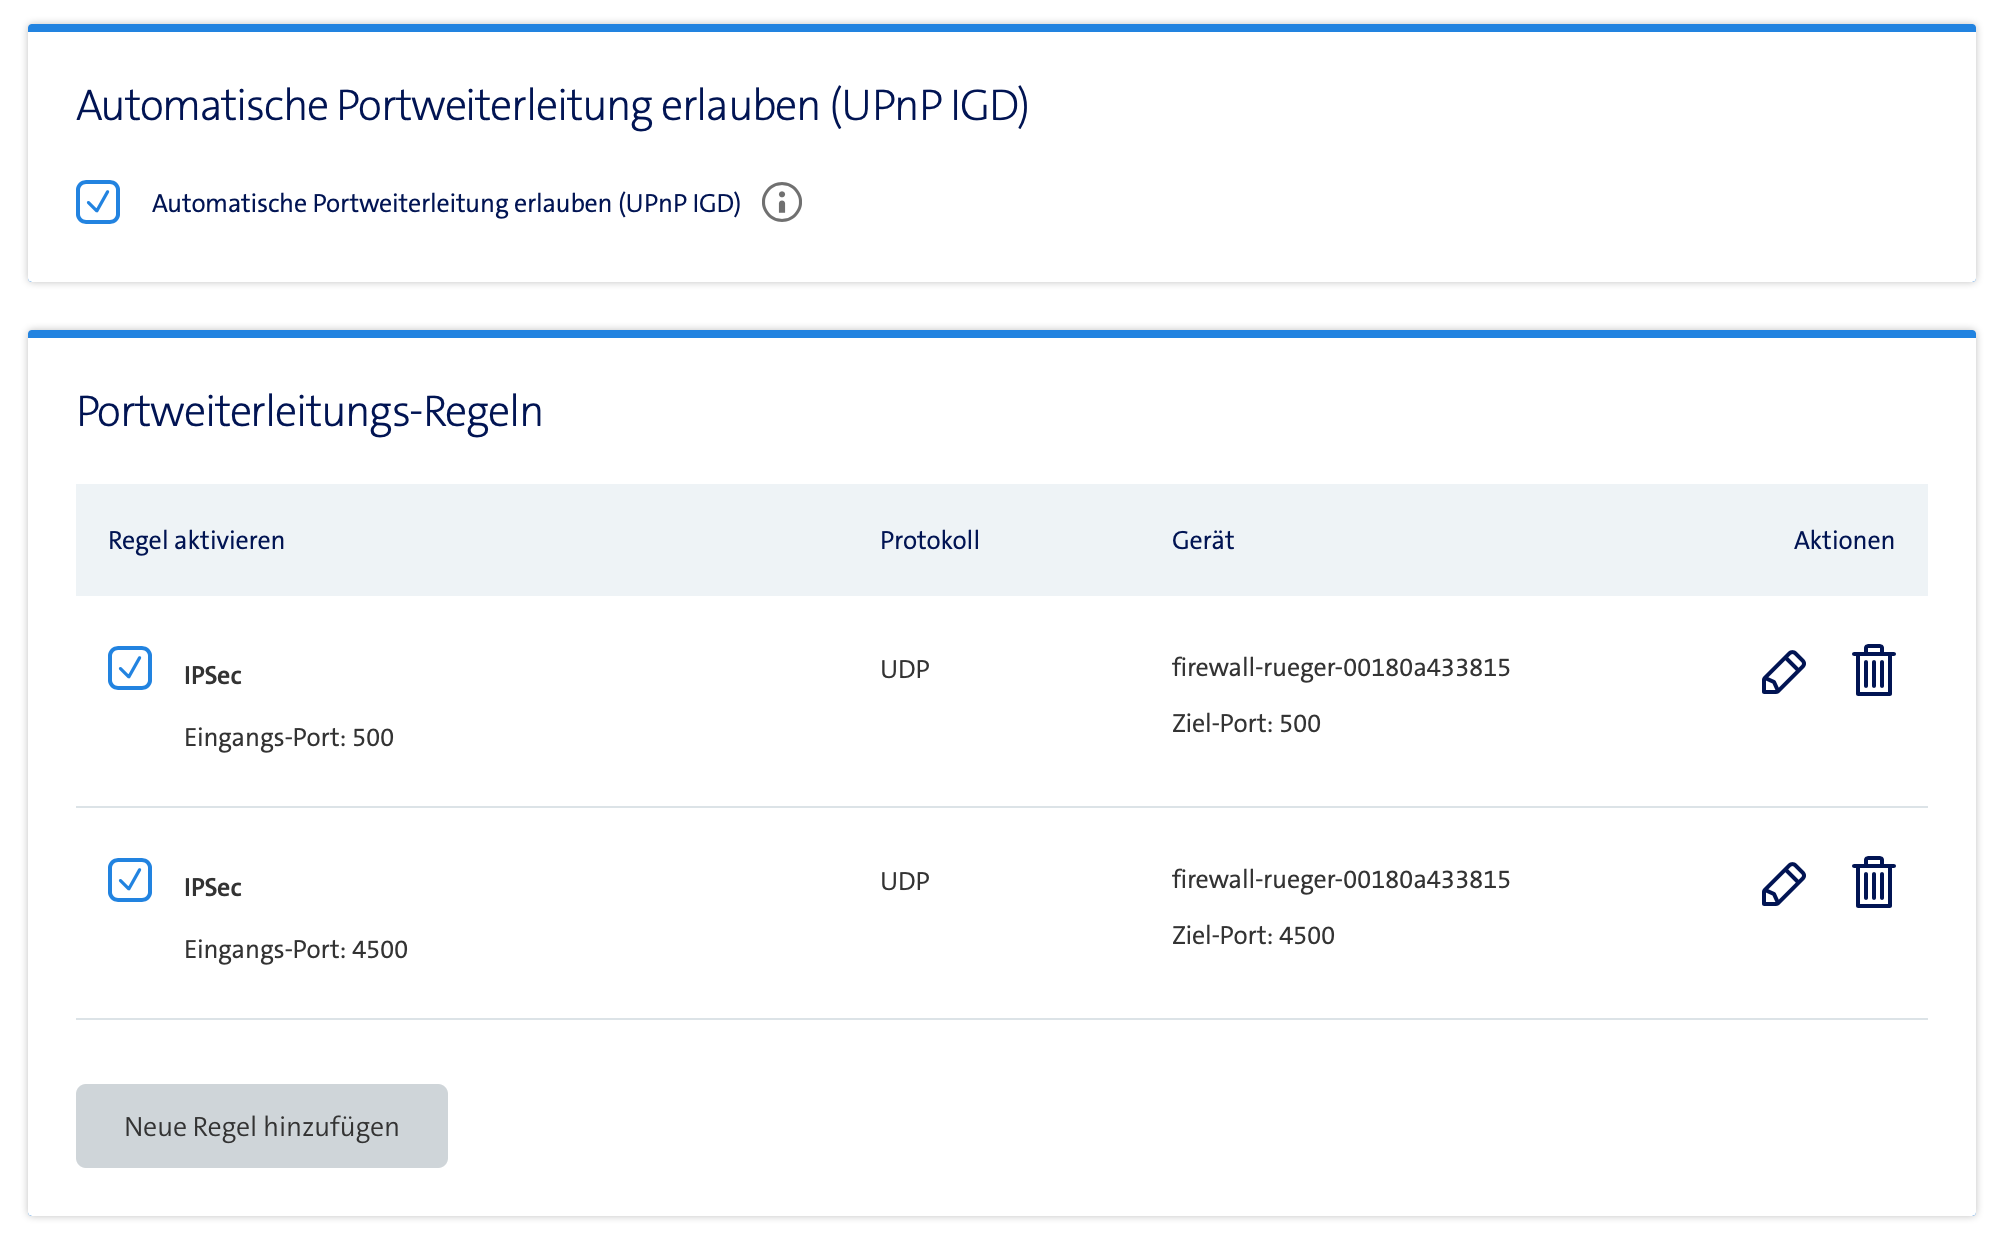Toggle the UPnP IGD port forwarding checkbox
Viewport: 2014px width, 1258px height.
(x=98, y=202)
